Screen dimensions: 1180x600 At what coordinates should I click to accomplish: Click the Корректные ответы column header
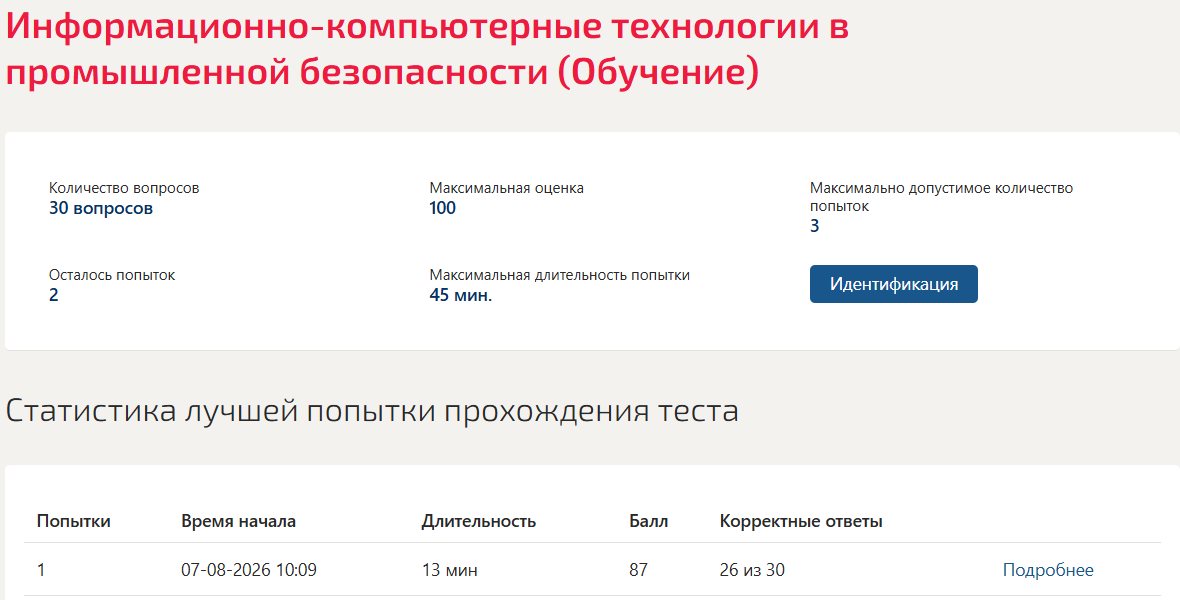801,521
